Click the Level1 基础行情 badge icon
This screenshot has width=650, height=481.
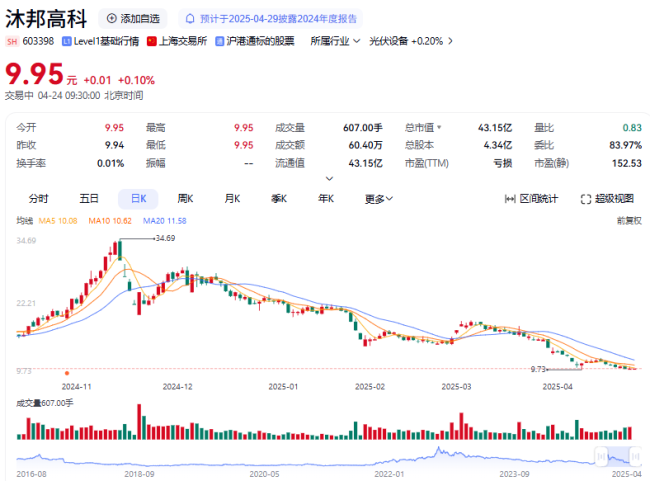pyautogui.click(x=66, y=41)
